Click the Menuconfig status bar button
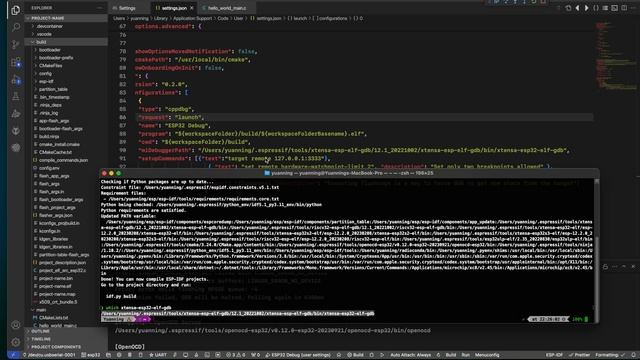The image size is (640, 360). click(x=487, y=355)
